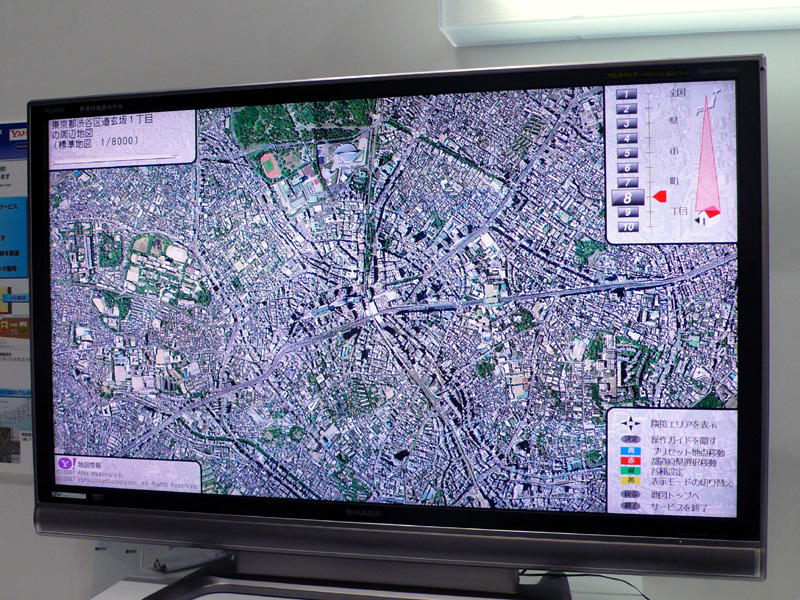The height and width of the screenshot is (600, 800).
Task: Click the 表示モードの切り替え guide text
Action: pyautogui.click(x=692, y=482)
